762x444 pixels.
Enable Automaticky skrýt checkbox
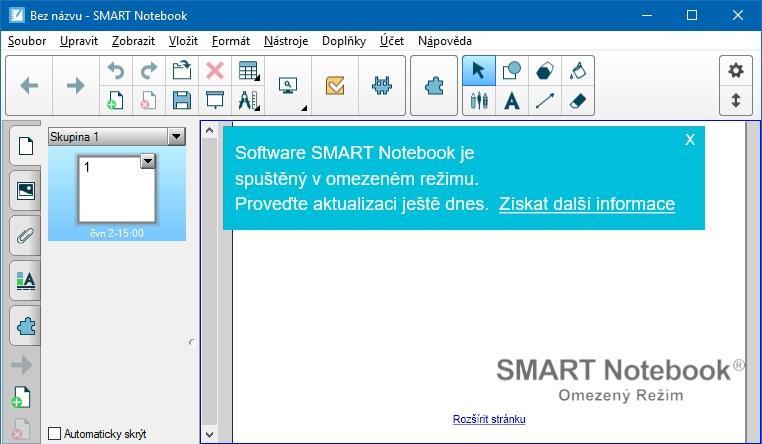click(54, 433)
